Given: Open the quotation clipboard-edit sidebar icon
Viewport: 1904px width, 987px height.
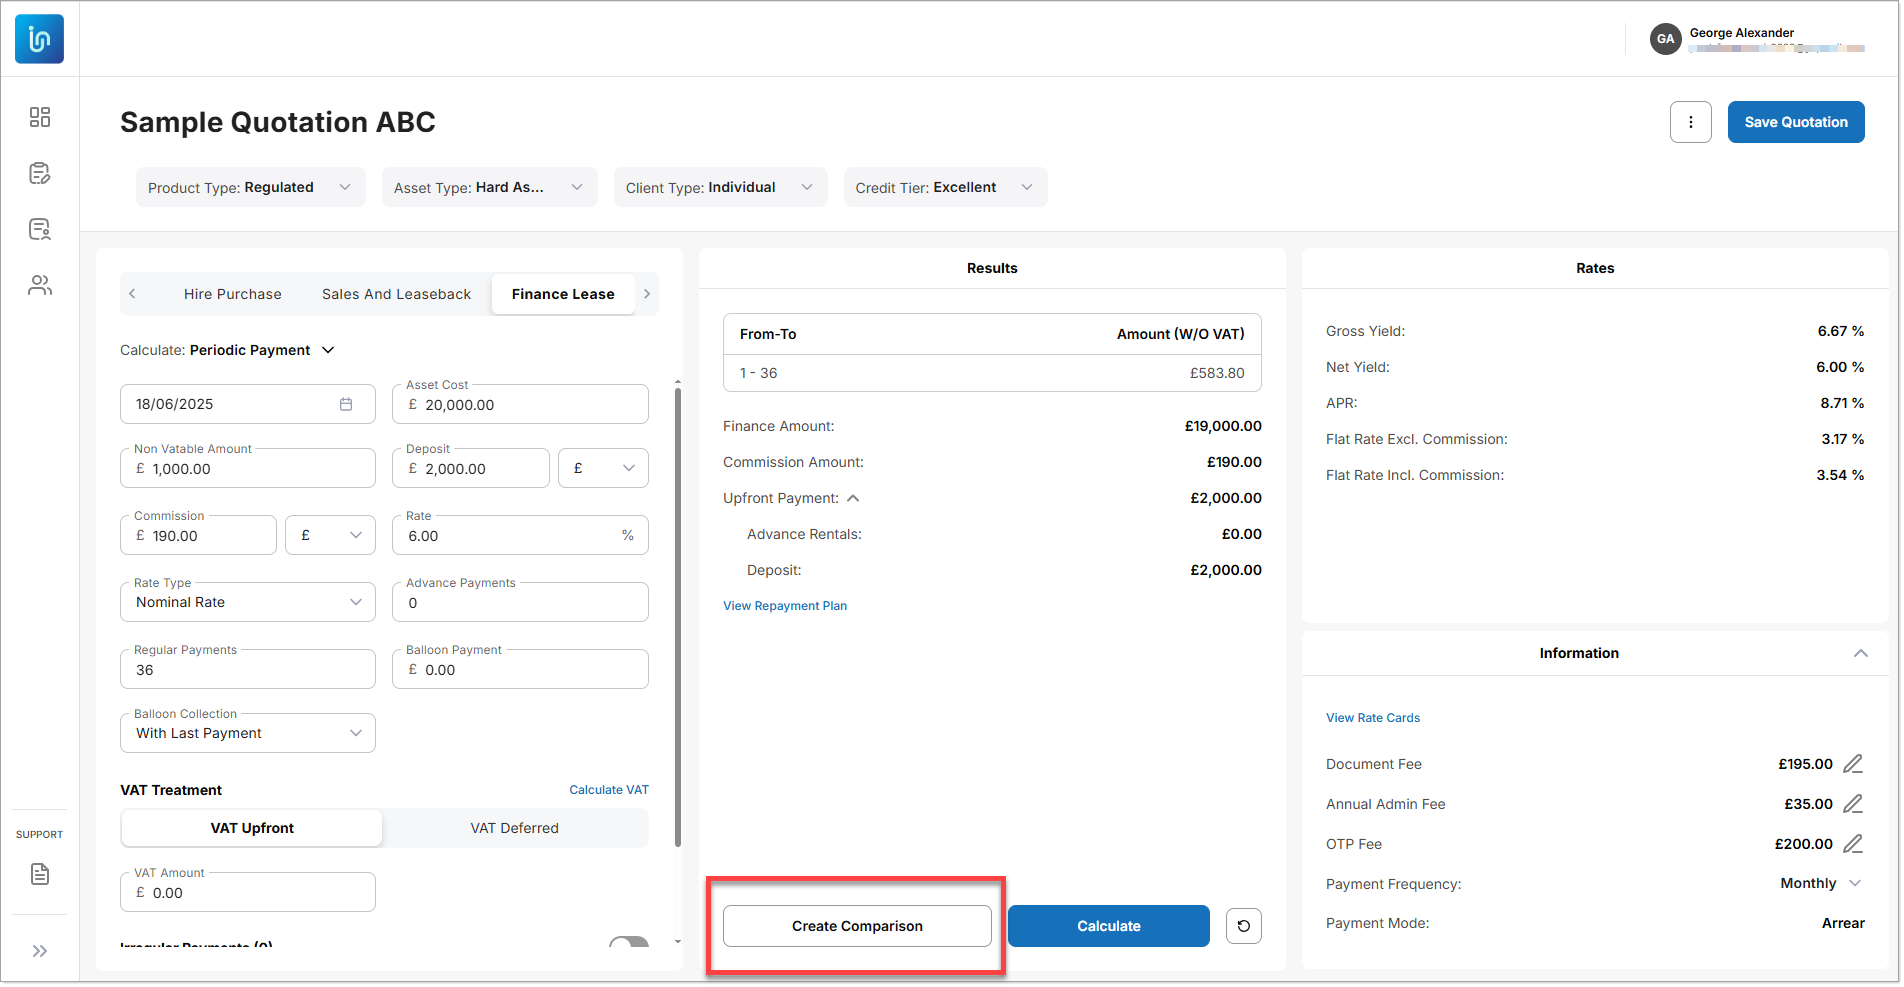Looking at the screenshot, I should point(40,173).
